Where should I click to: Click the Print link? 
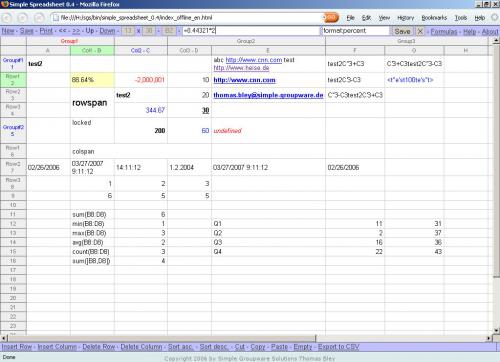click(x=46, y=31)
